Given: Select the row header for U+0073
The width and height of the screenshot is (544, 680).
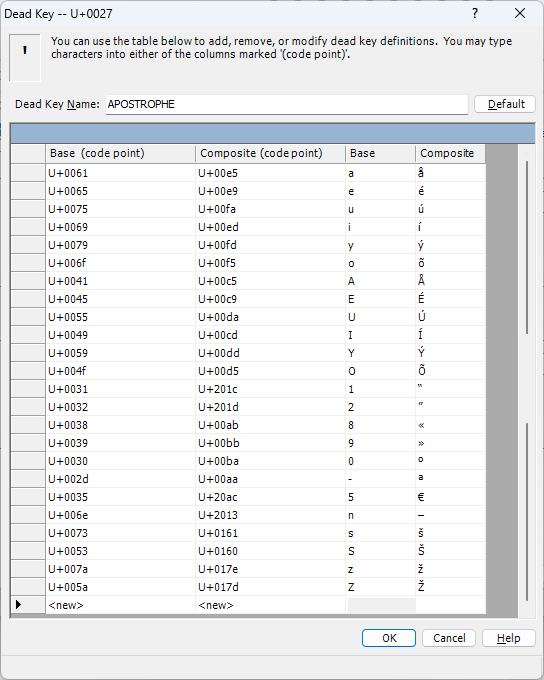Looking at the screenshot, I should (28, 533).
